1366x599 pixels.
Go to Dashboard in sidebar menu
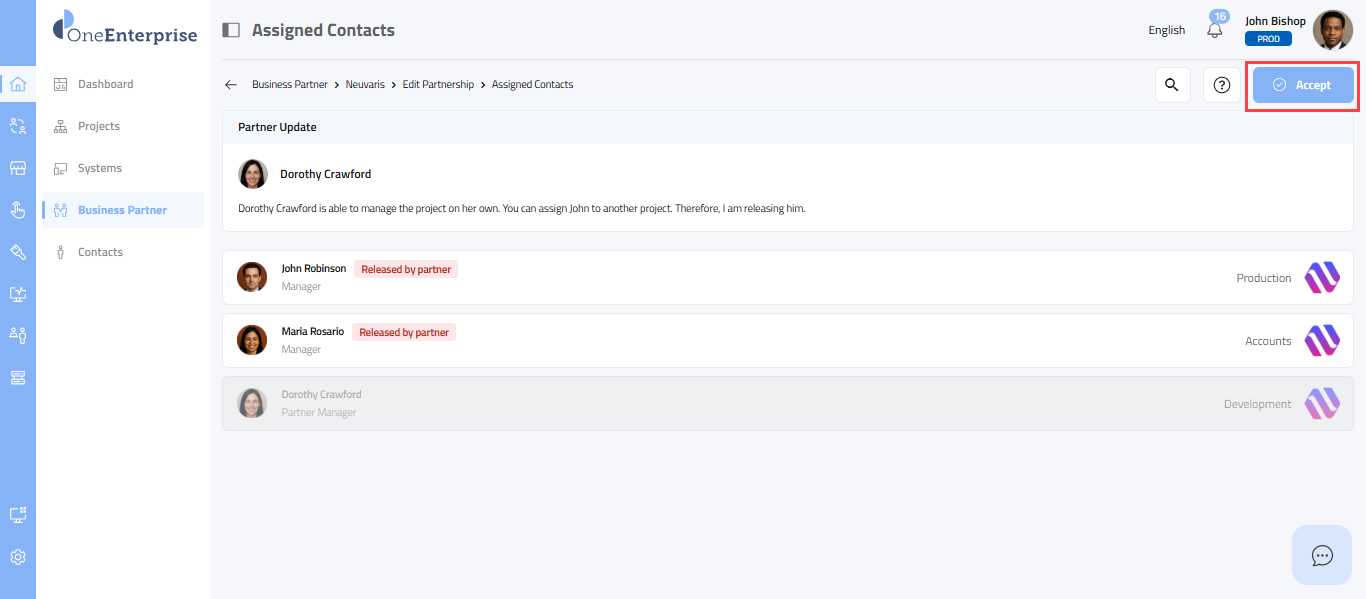pos(105,84)
